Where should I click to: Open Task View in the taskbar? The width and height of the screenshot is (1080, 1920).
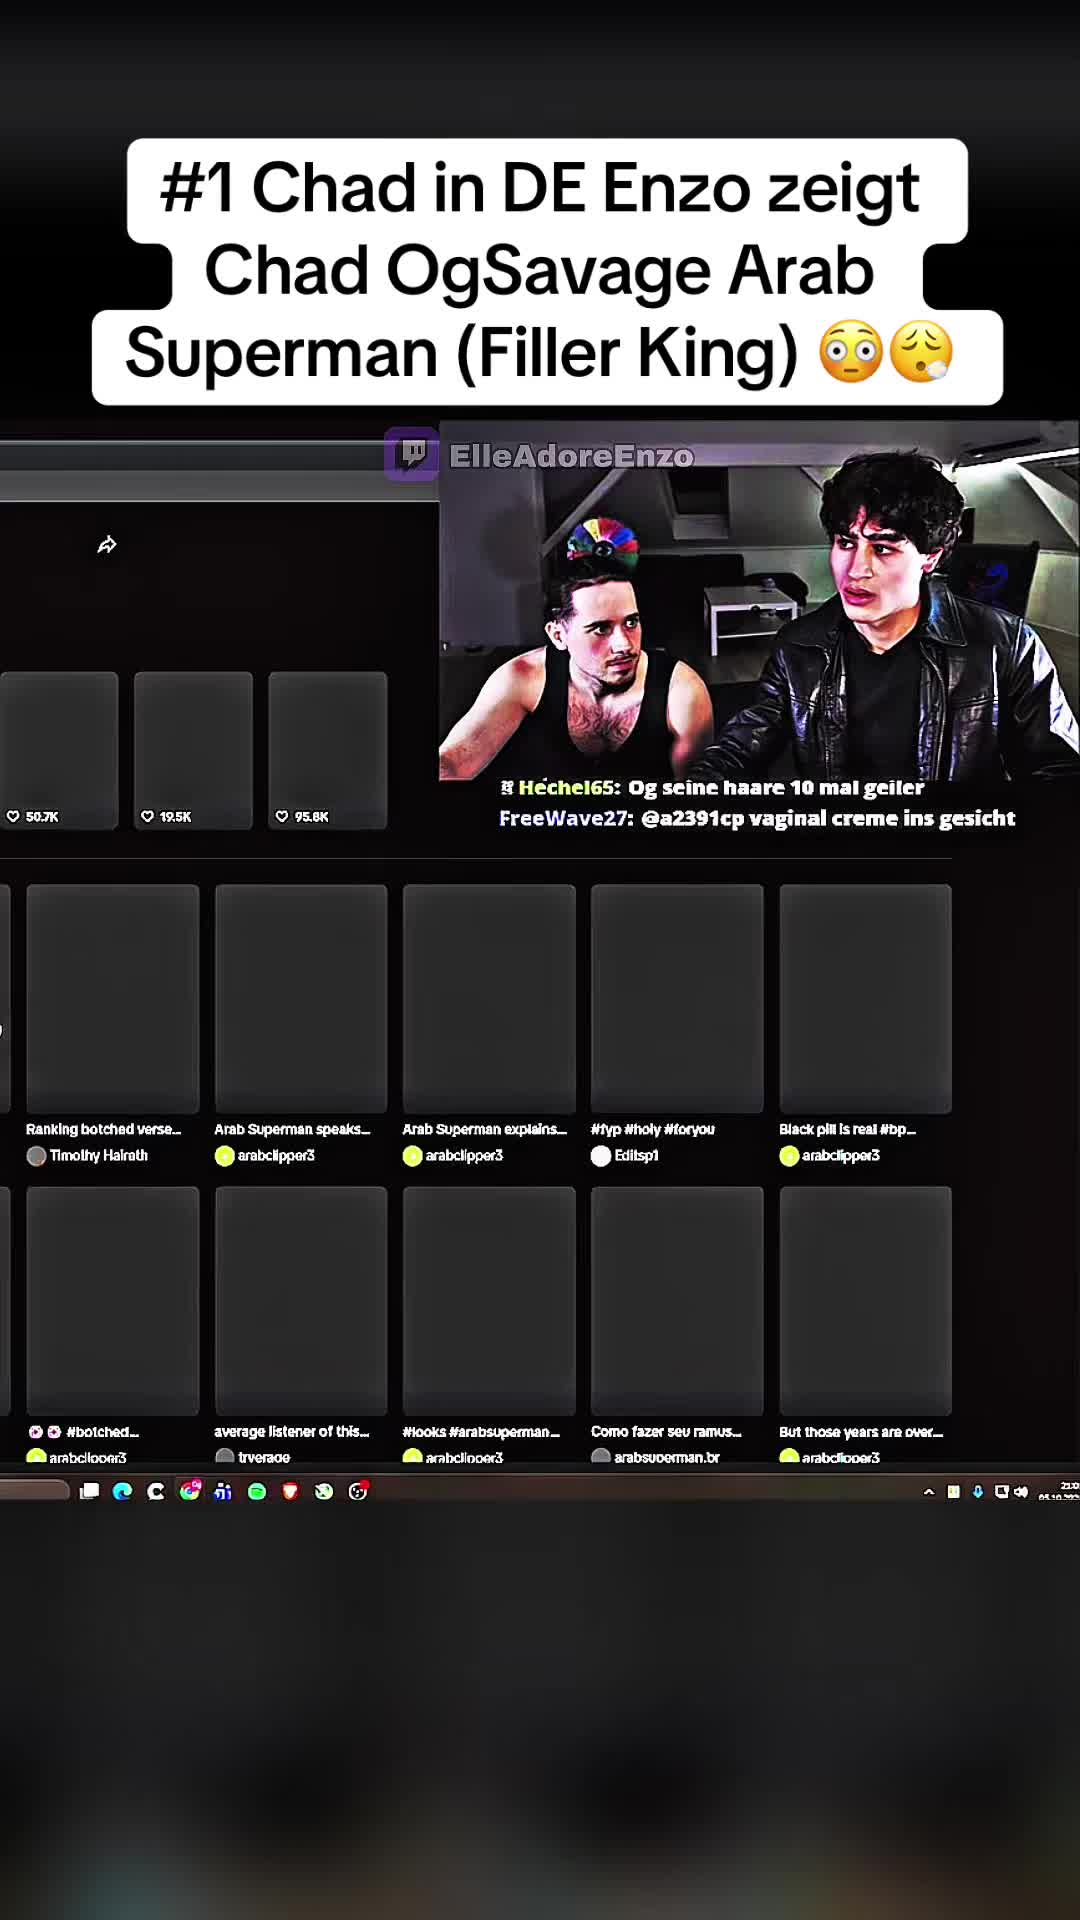point(89,1491)
